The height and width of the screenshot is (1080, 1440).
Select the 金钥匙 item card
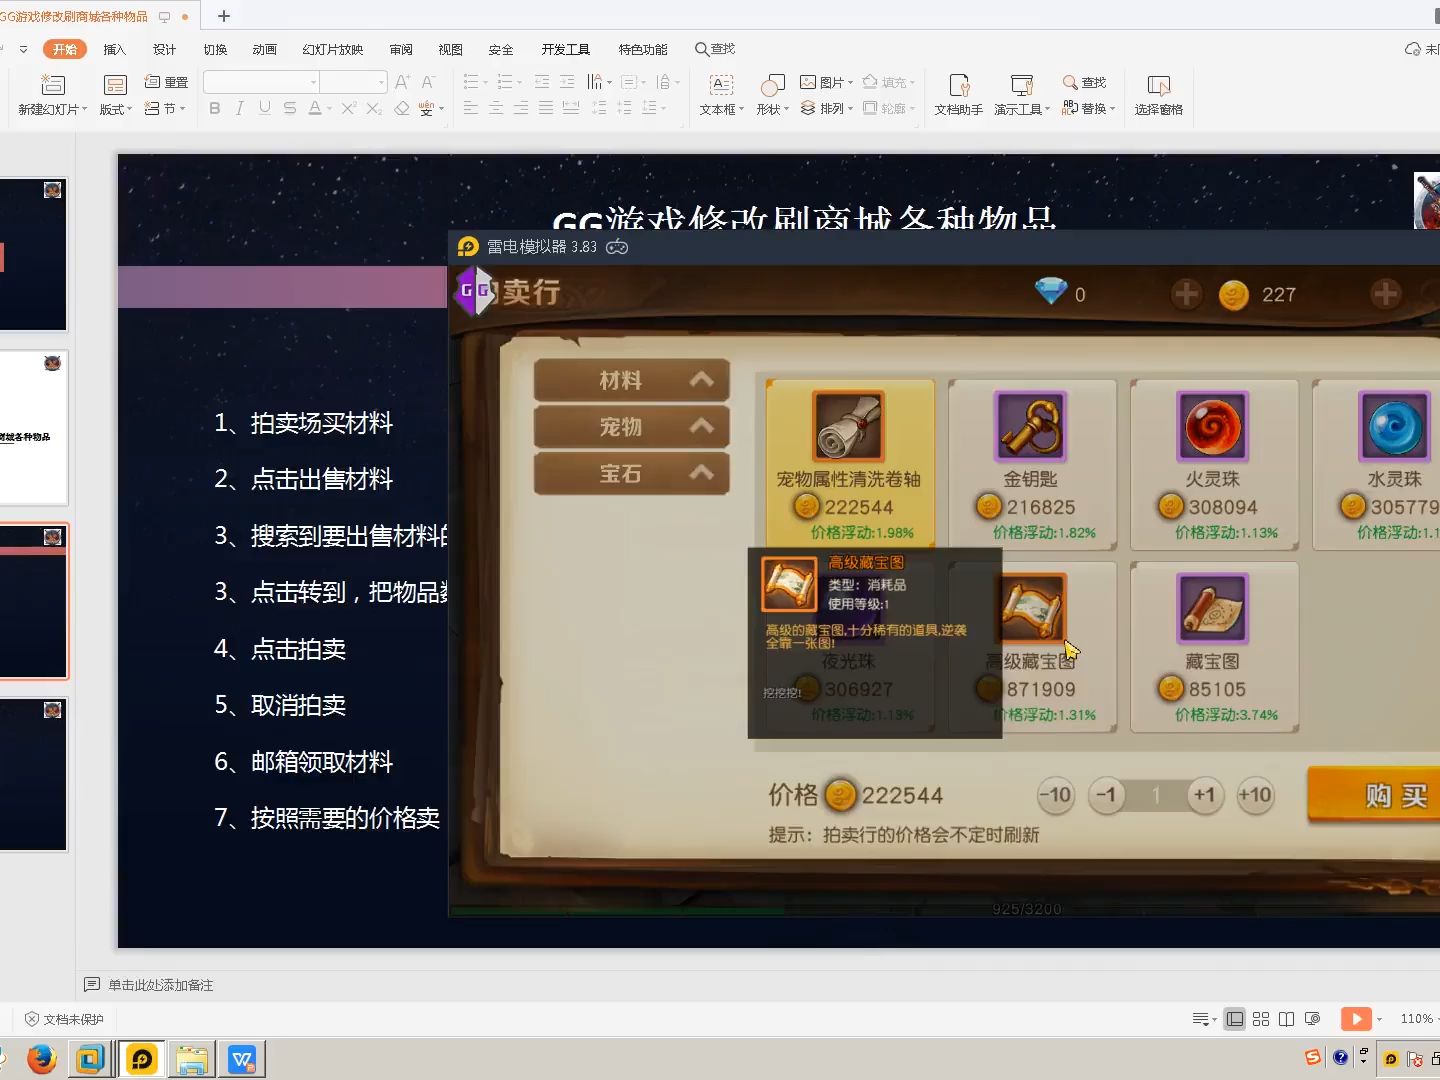1032,465
